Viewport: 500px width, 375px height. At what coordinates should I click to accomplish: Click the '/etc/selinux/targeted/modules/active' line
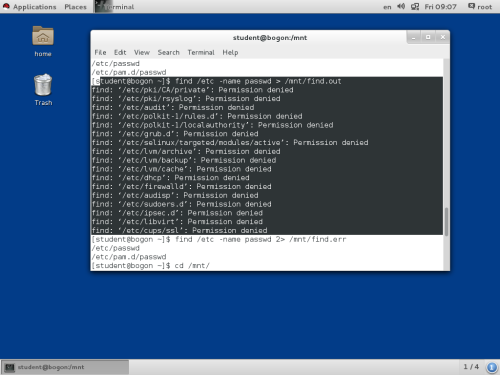(x=230, y=143)
